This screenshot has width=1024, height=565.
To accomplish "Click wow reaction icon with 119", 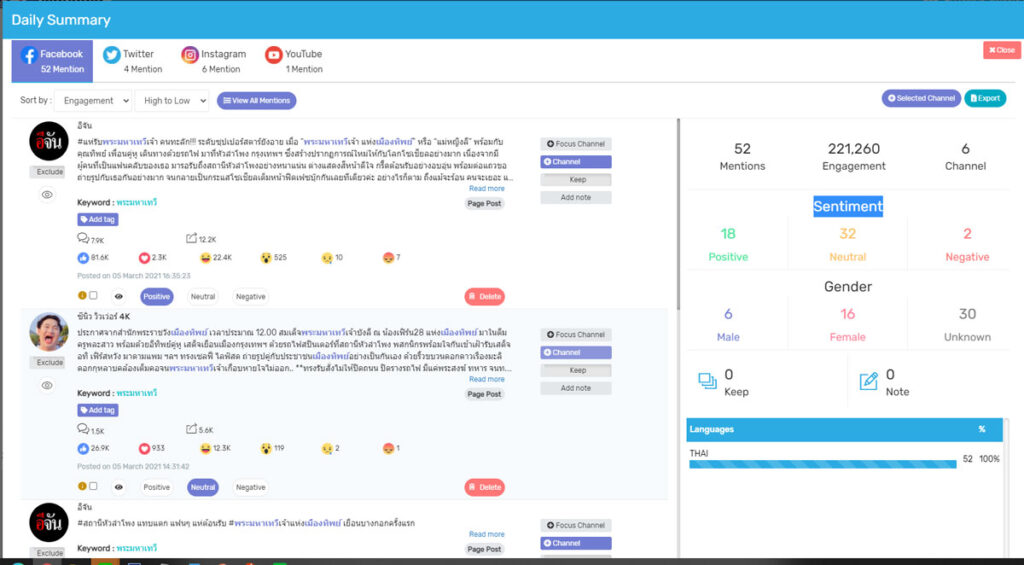I will coord(266,449).
